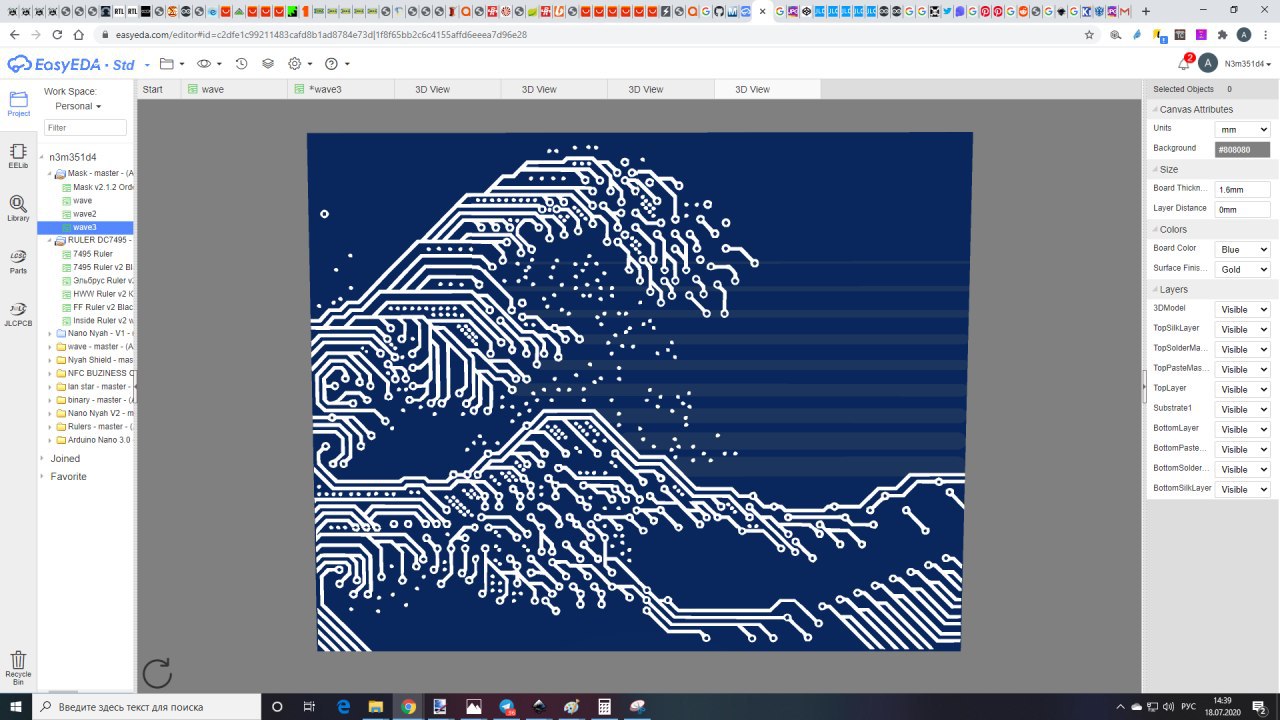
Task: Open the Library search panel
Action: pos(18,208)
